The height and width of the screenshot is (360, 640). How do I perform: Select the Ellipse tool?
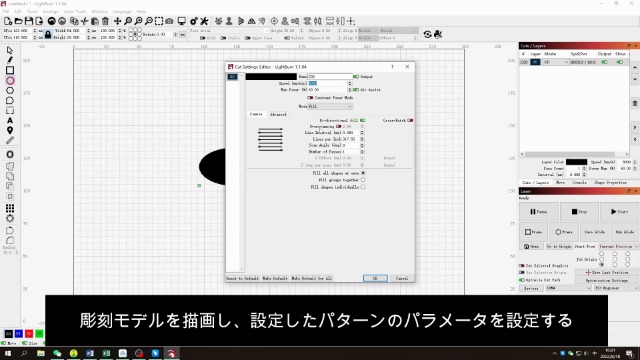pyautogui.click(x=10, y=80)
